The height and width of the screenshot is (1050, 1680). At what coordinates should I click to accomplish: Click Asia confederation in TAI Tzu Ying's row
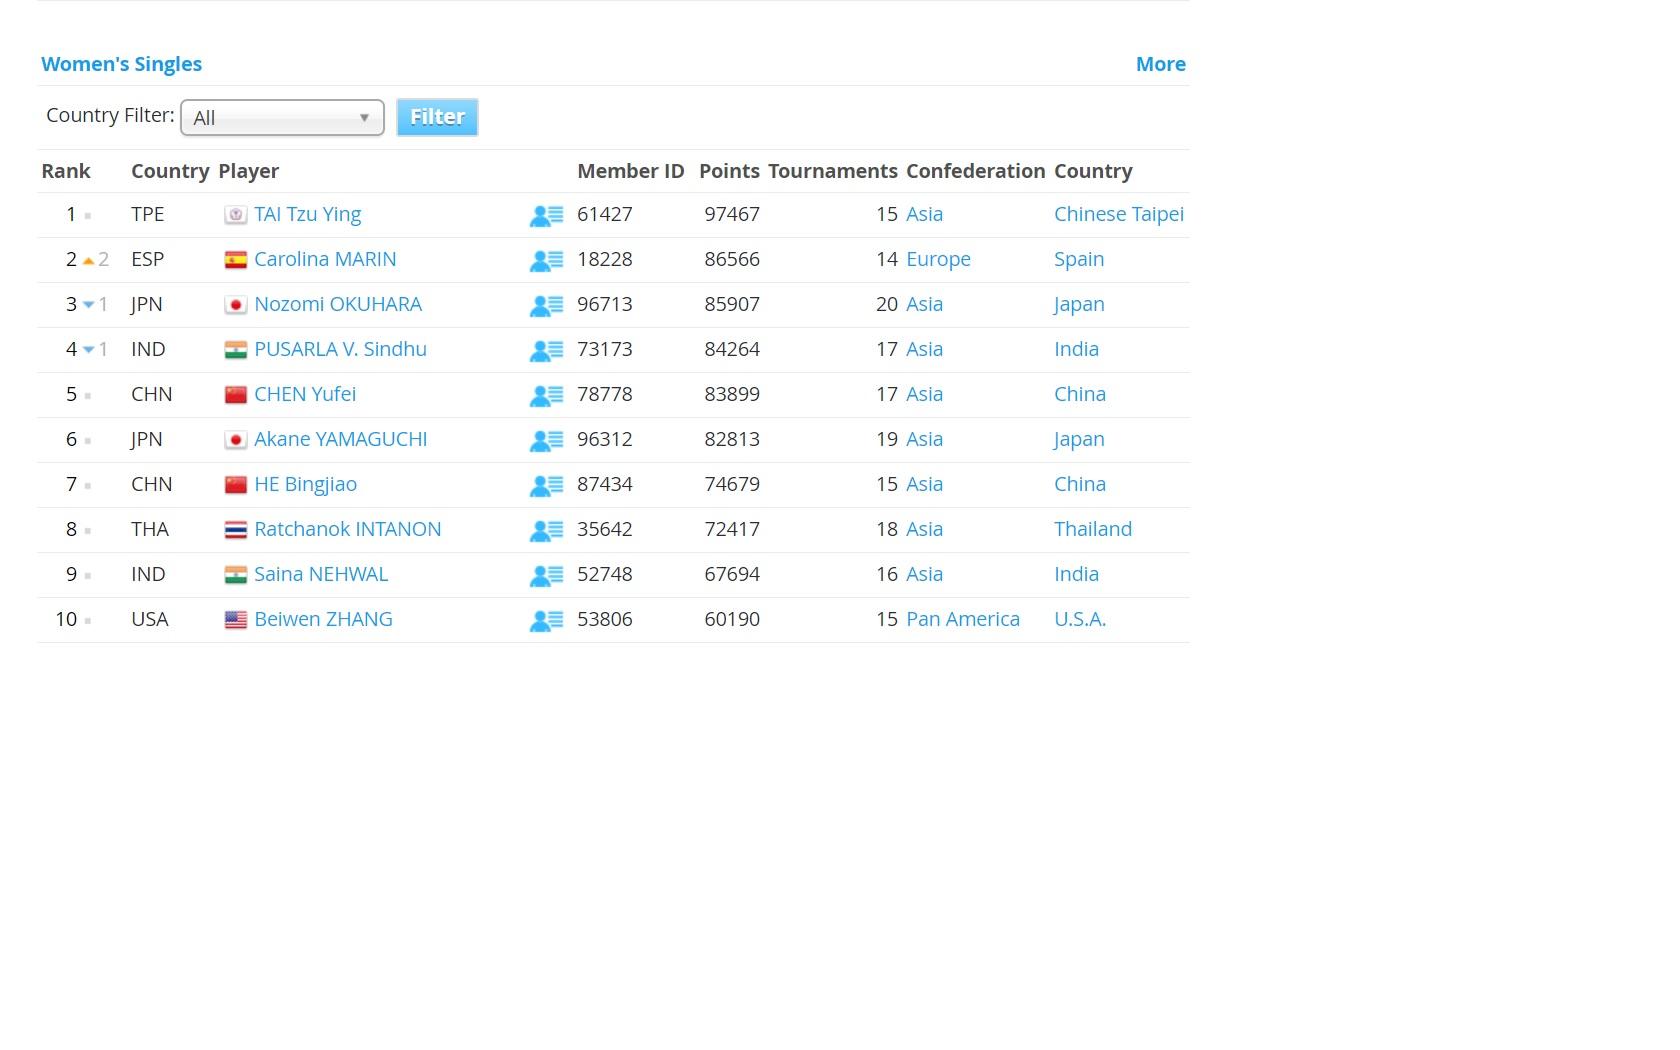(x=924, y=214)
